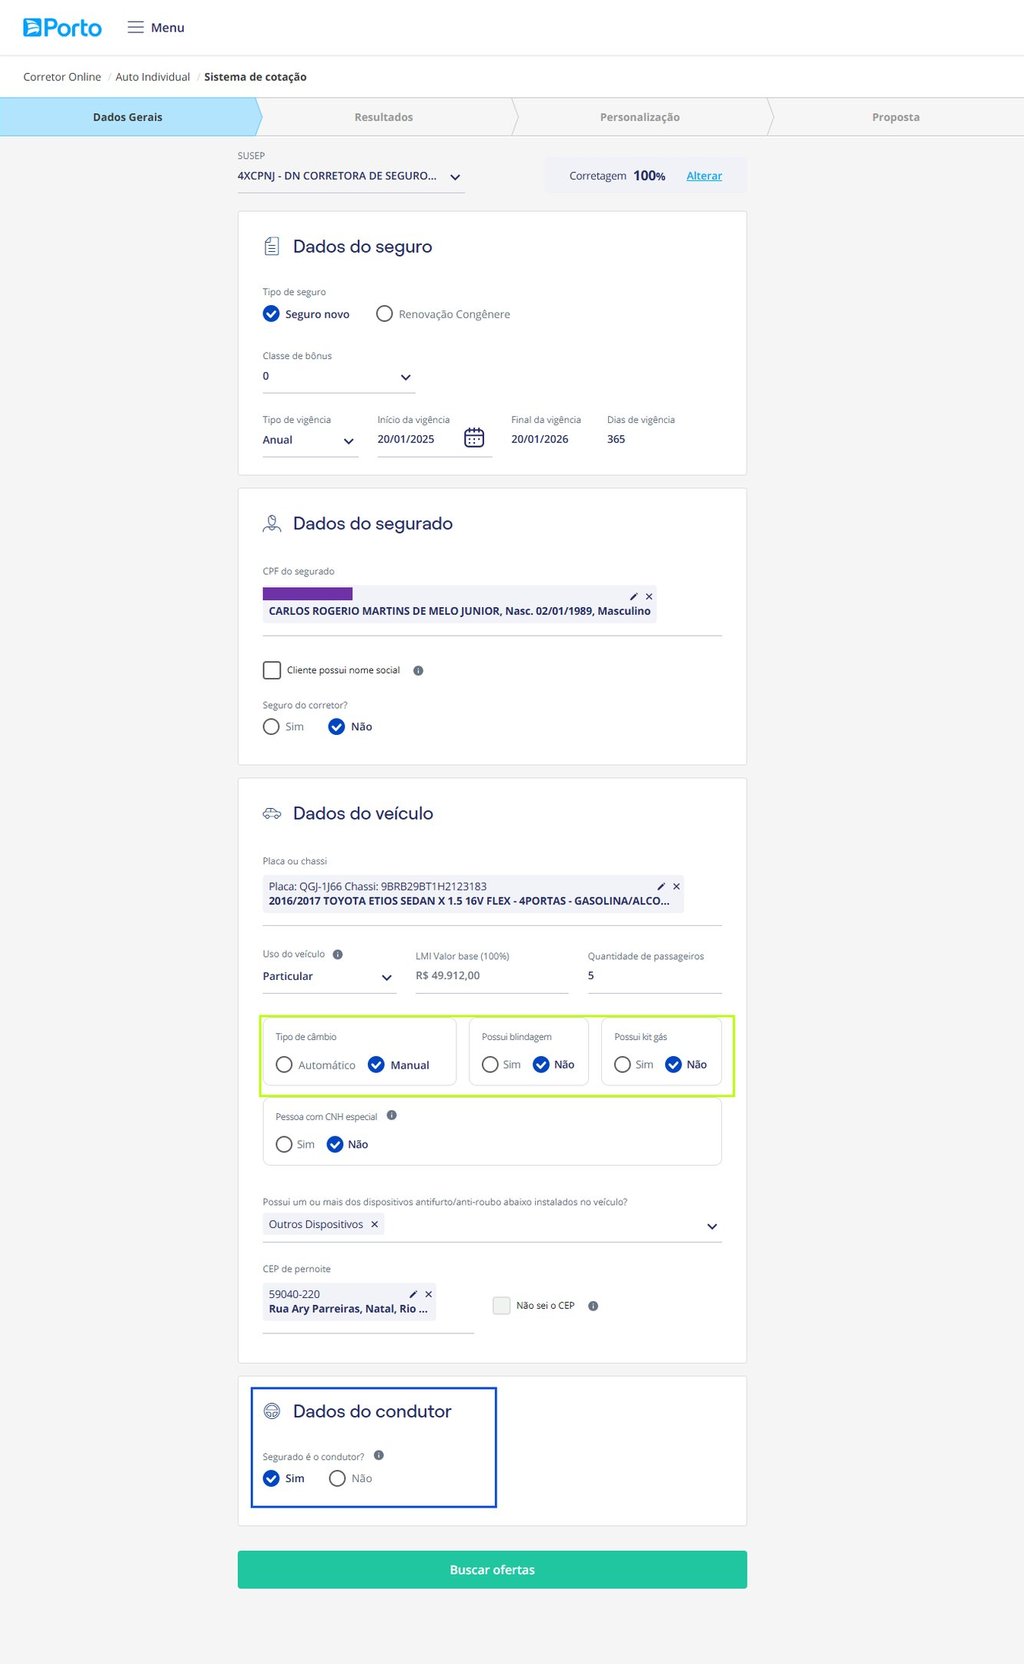This screenshot has height=1664, width=1024.
Task: Open the hamburger Menu icon
Action: click(x=135, y=28)
